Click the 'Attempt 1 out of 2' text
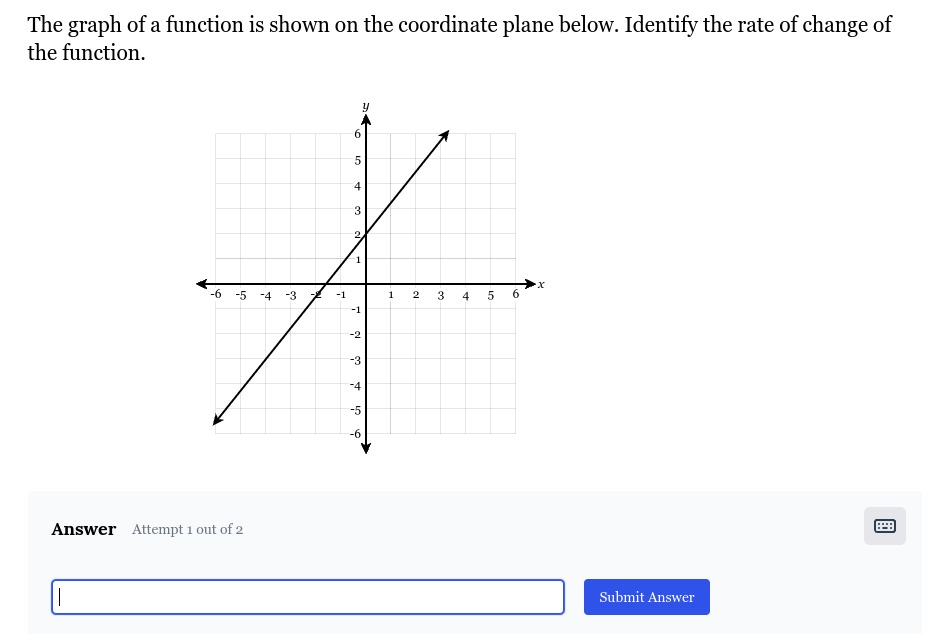The width and height of the screenshot is (929, 634). click(x=187, y=529)
